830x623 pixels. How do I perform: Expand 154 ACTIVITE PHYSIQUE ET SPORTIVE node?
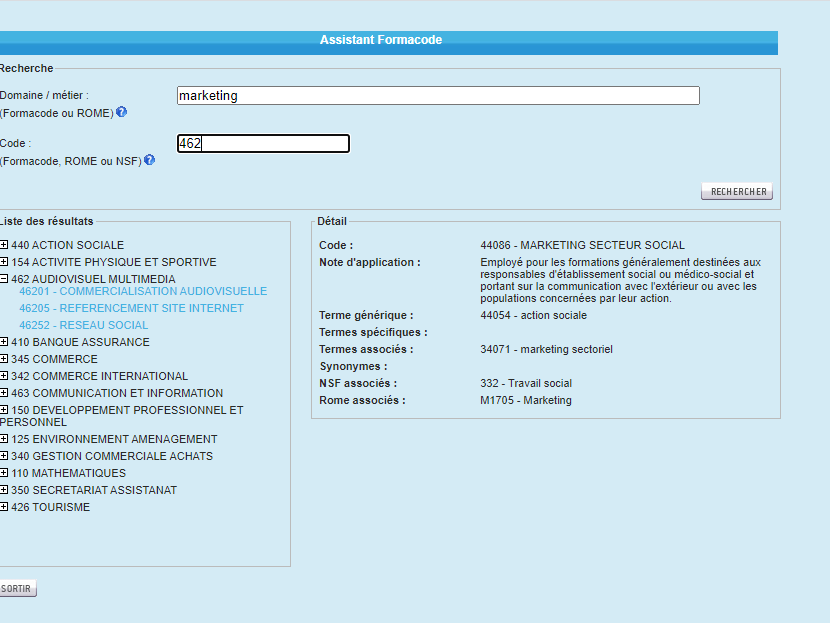tap(4, 261)
